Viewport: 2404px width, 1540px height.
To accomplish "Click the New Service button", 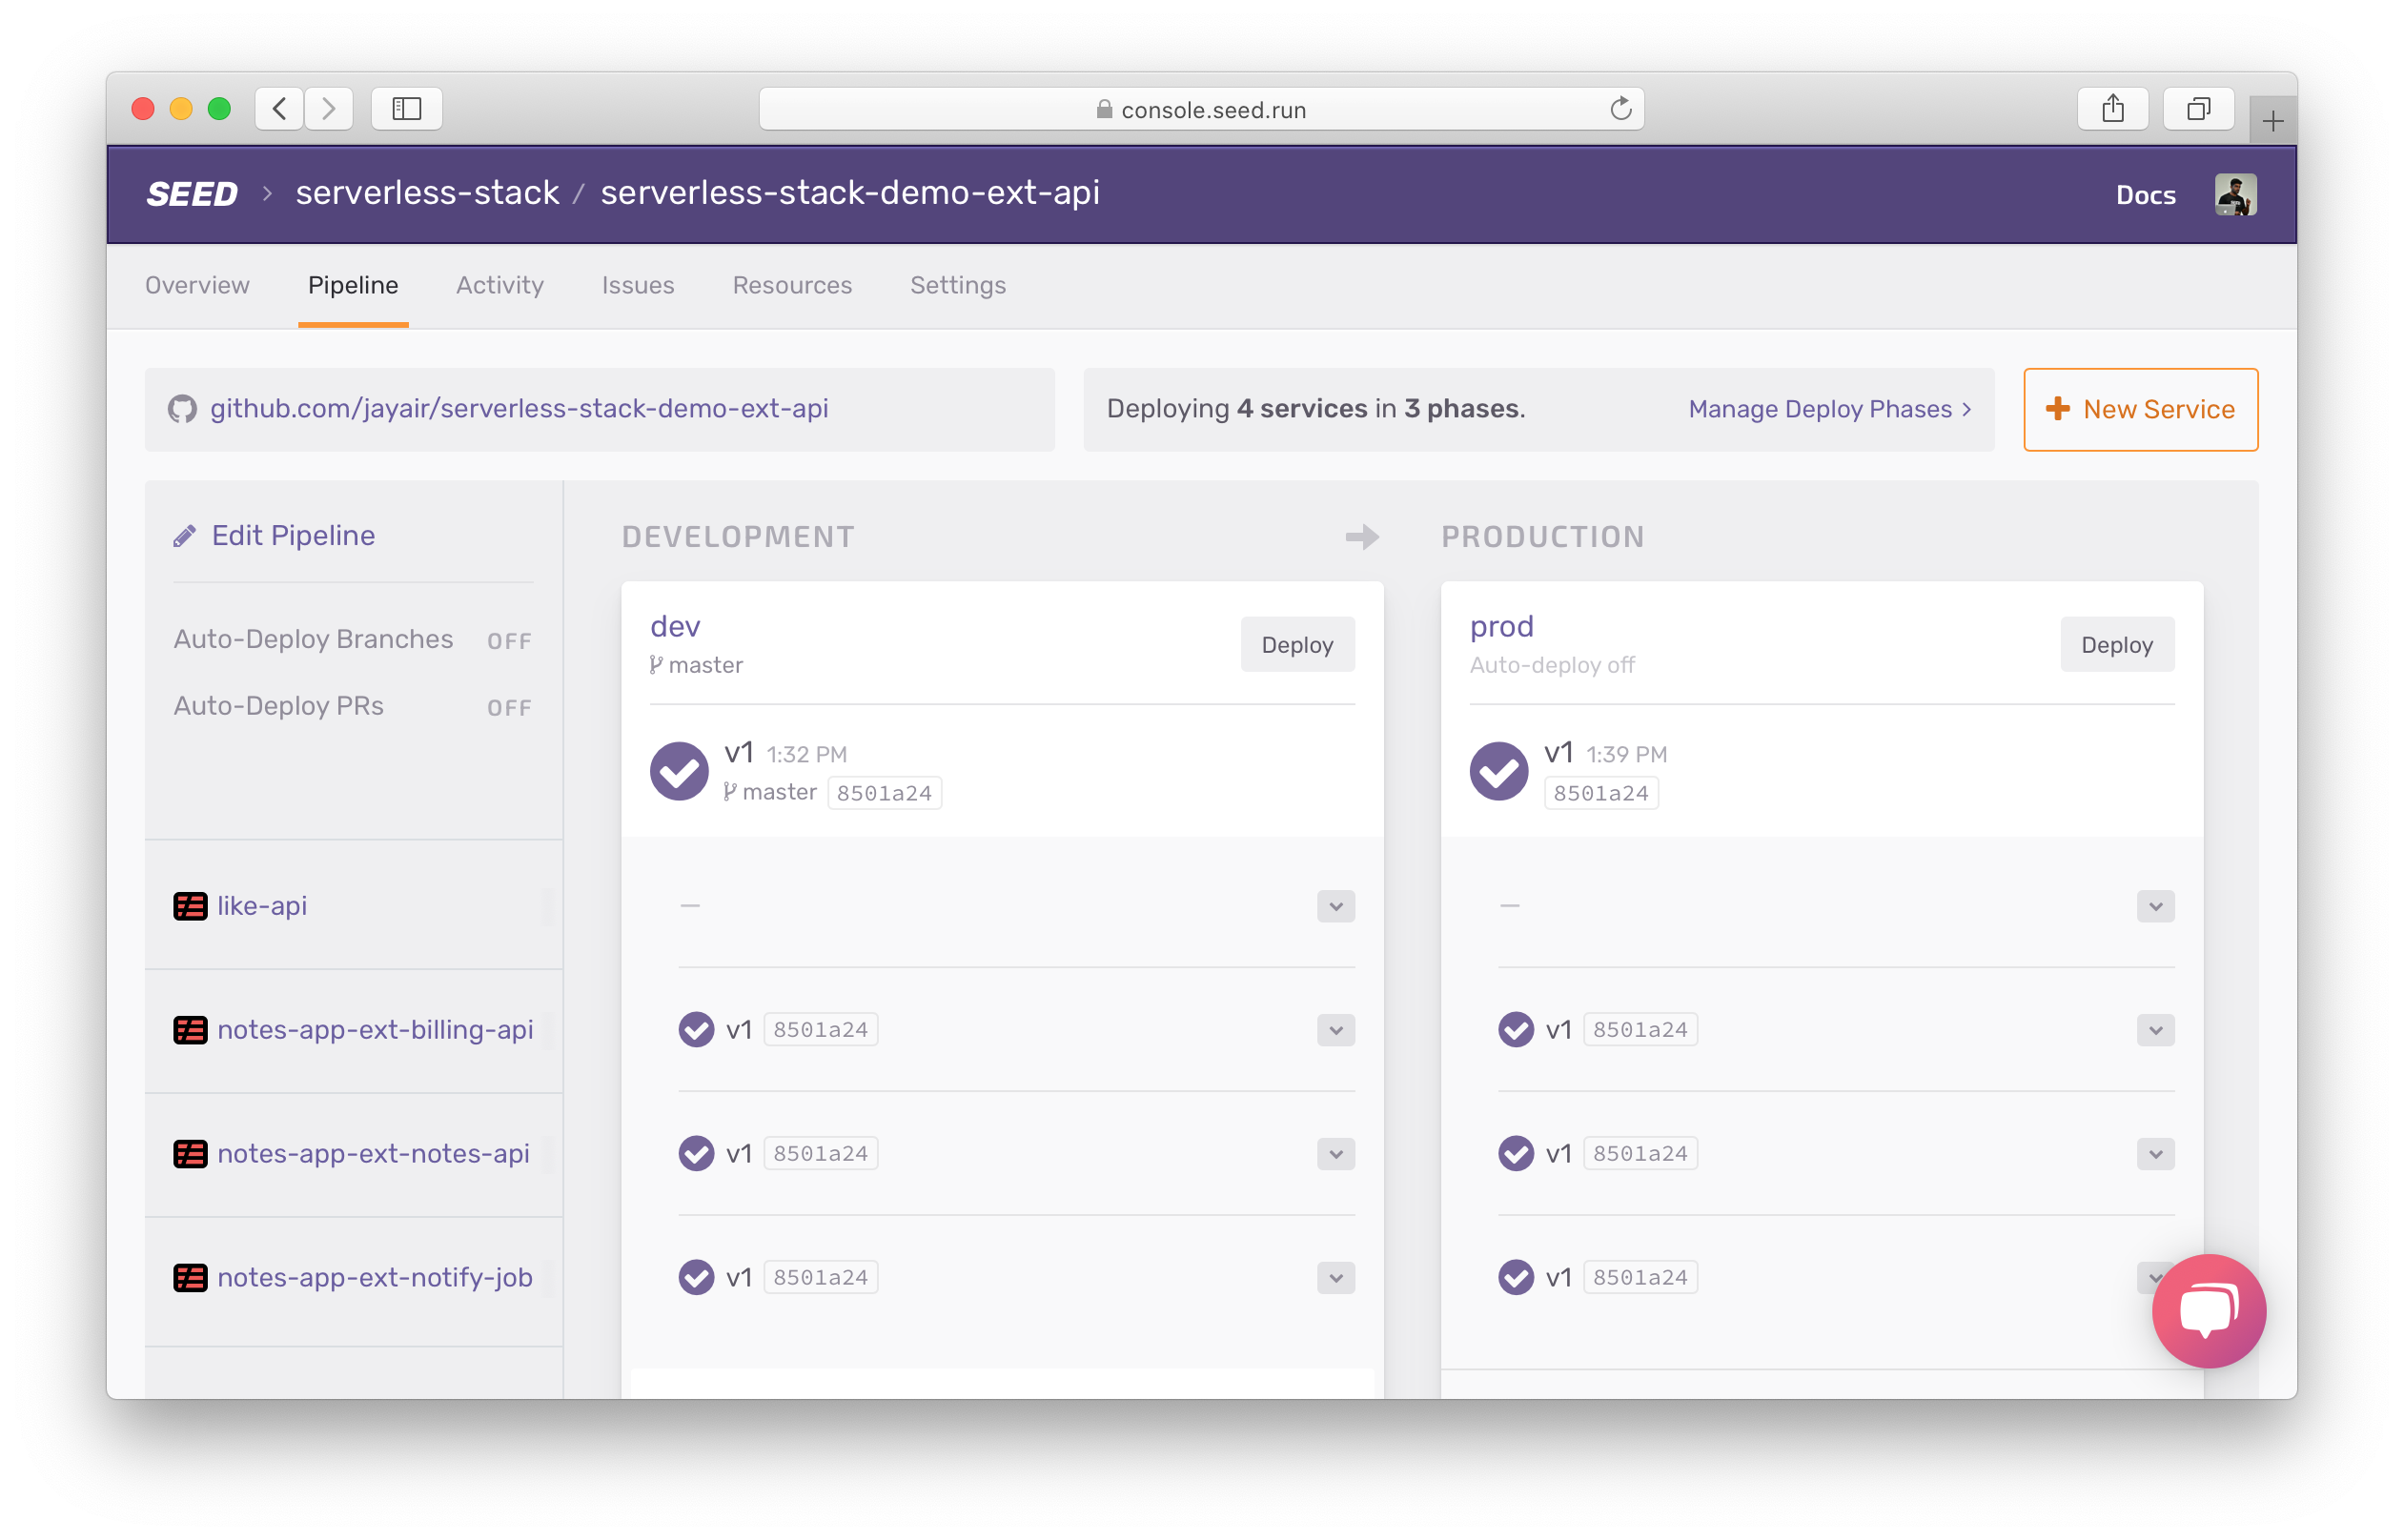I will click(2141, 408).
